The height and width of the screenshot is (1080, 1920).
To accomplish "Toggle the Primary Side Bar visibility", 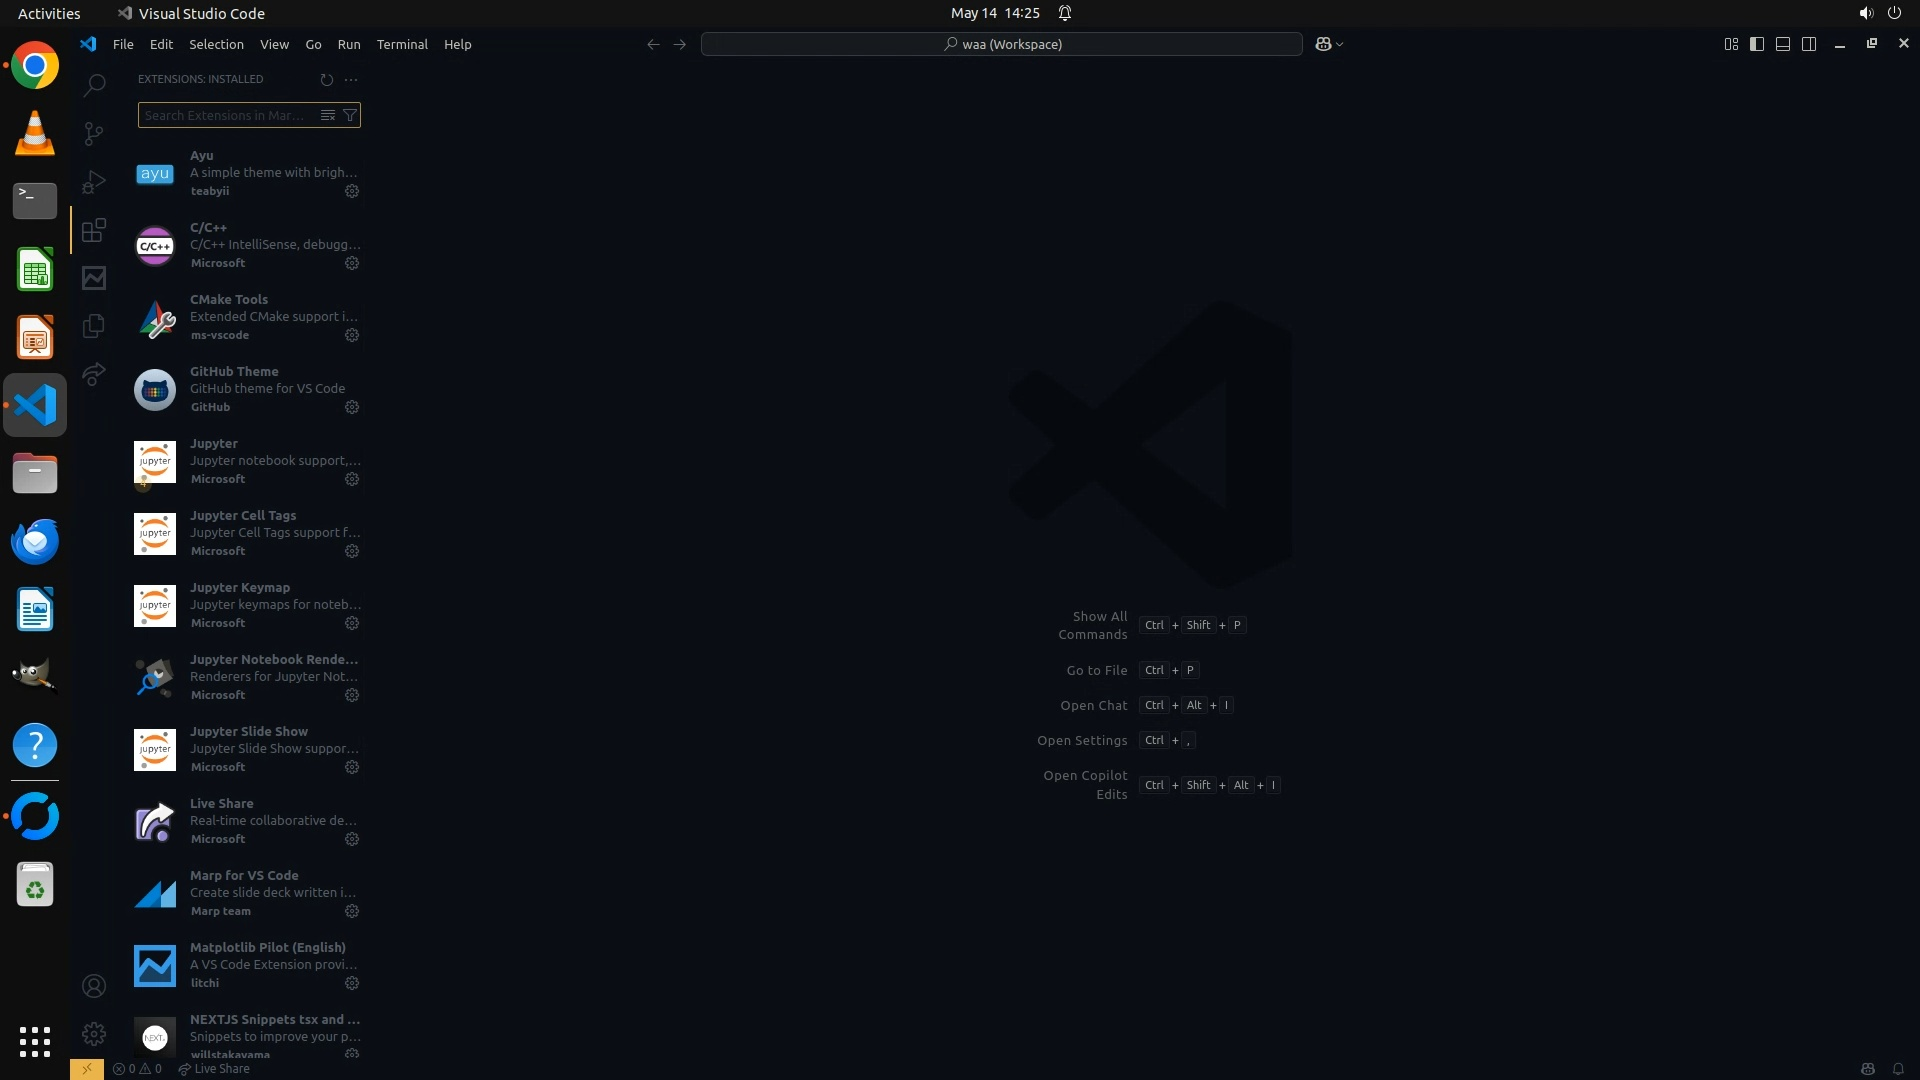I will 1757,44.
